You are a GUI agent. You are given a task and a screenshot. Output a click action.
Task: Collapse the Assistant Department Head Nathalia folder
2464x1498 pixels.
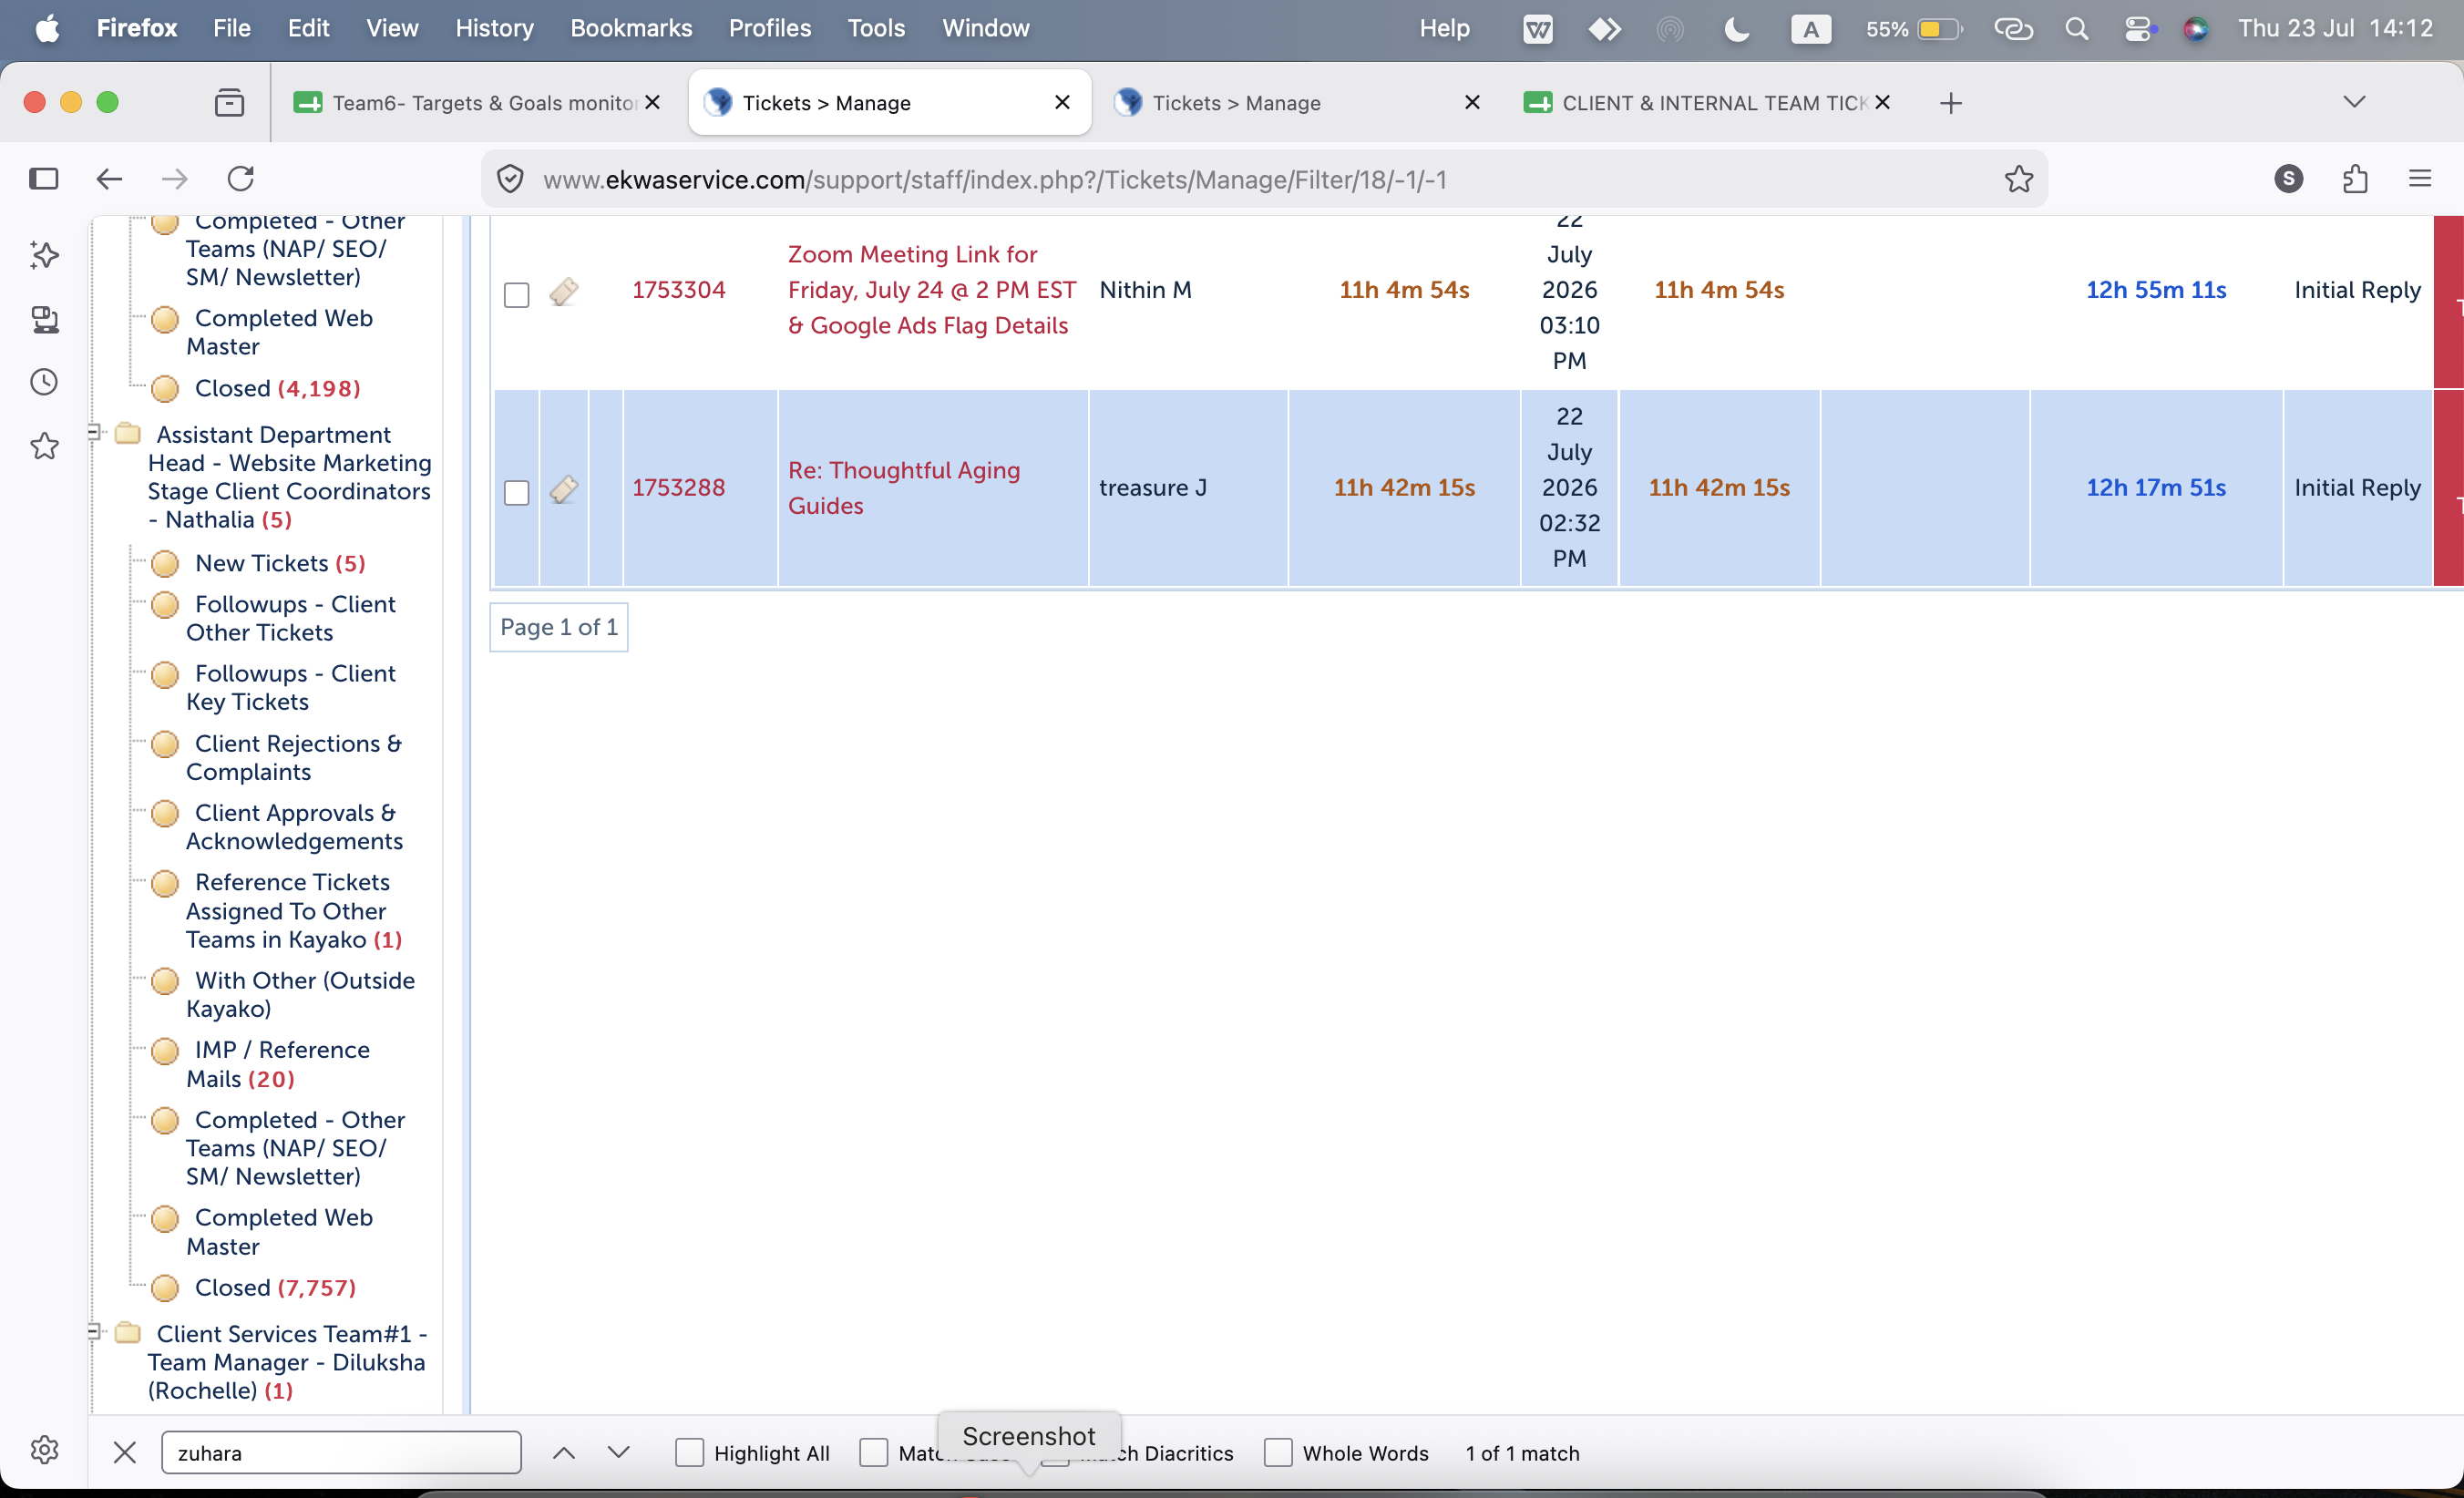(x=94, y=433)
